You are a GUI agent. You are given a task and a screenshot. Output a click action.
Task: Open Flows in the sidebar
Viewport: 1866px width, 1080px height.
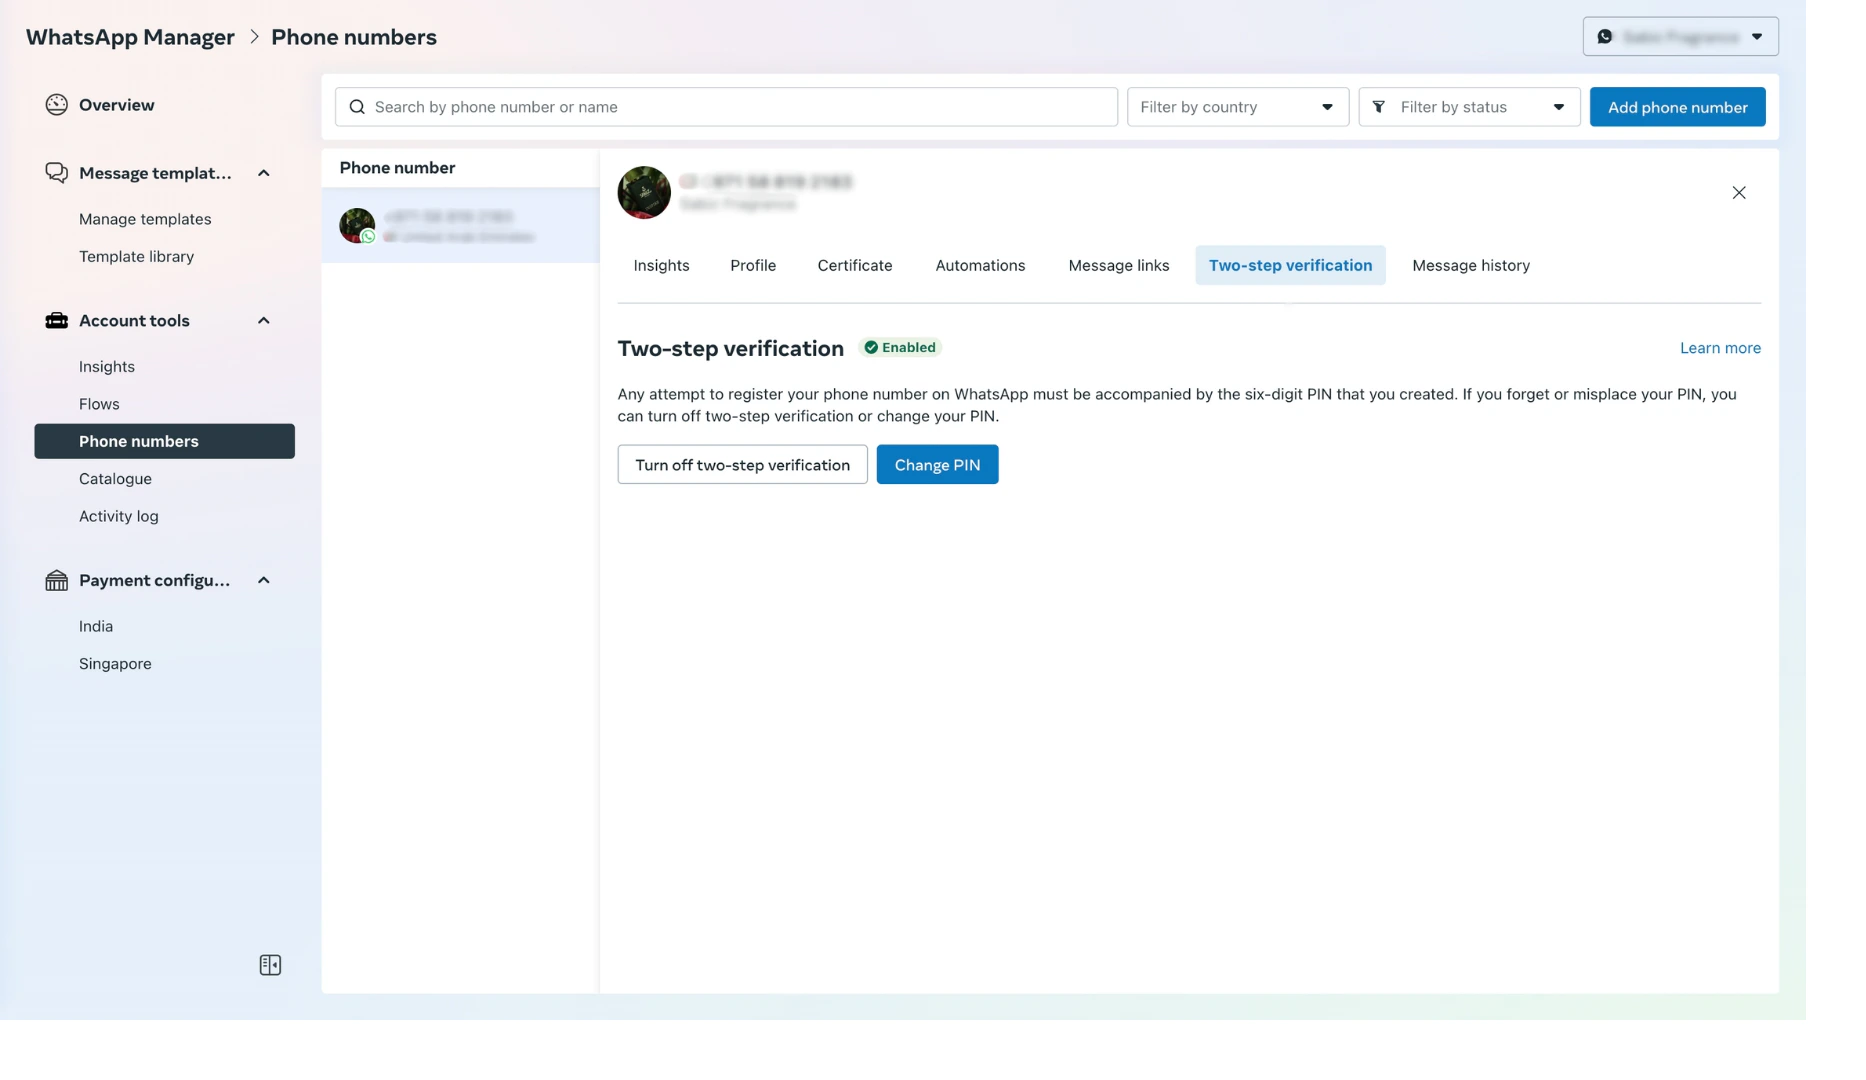point(99,404)
